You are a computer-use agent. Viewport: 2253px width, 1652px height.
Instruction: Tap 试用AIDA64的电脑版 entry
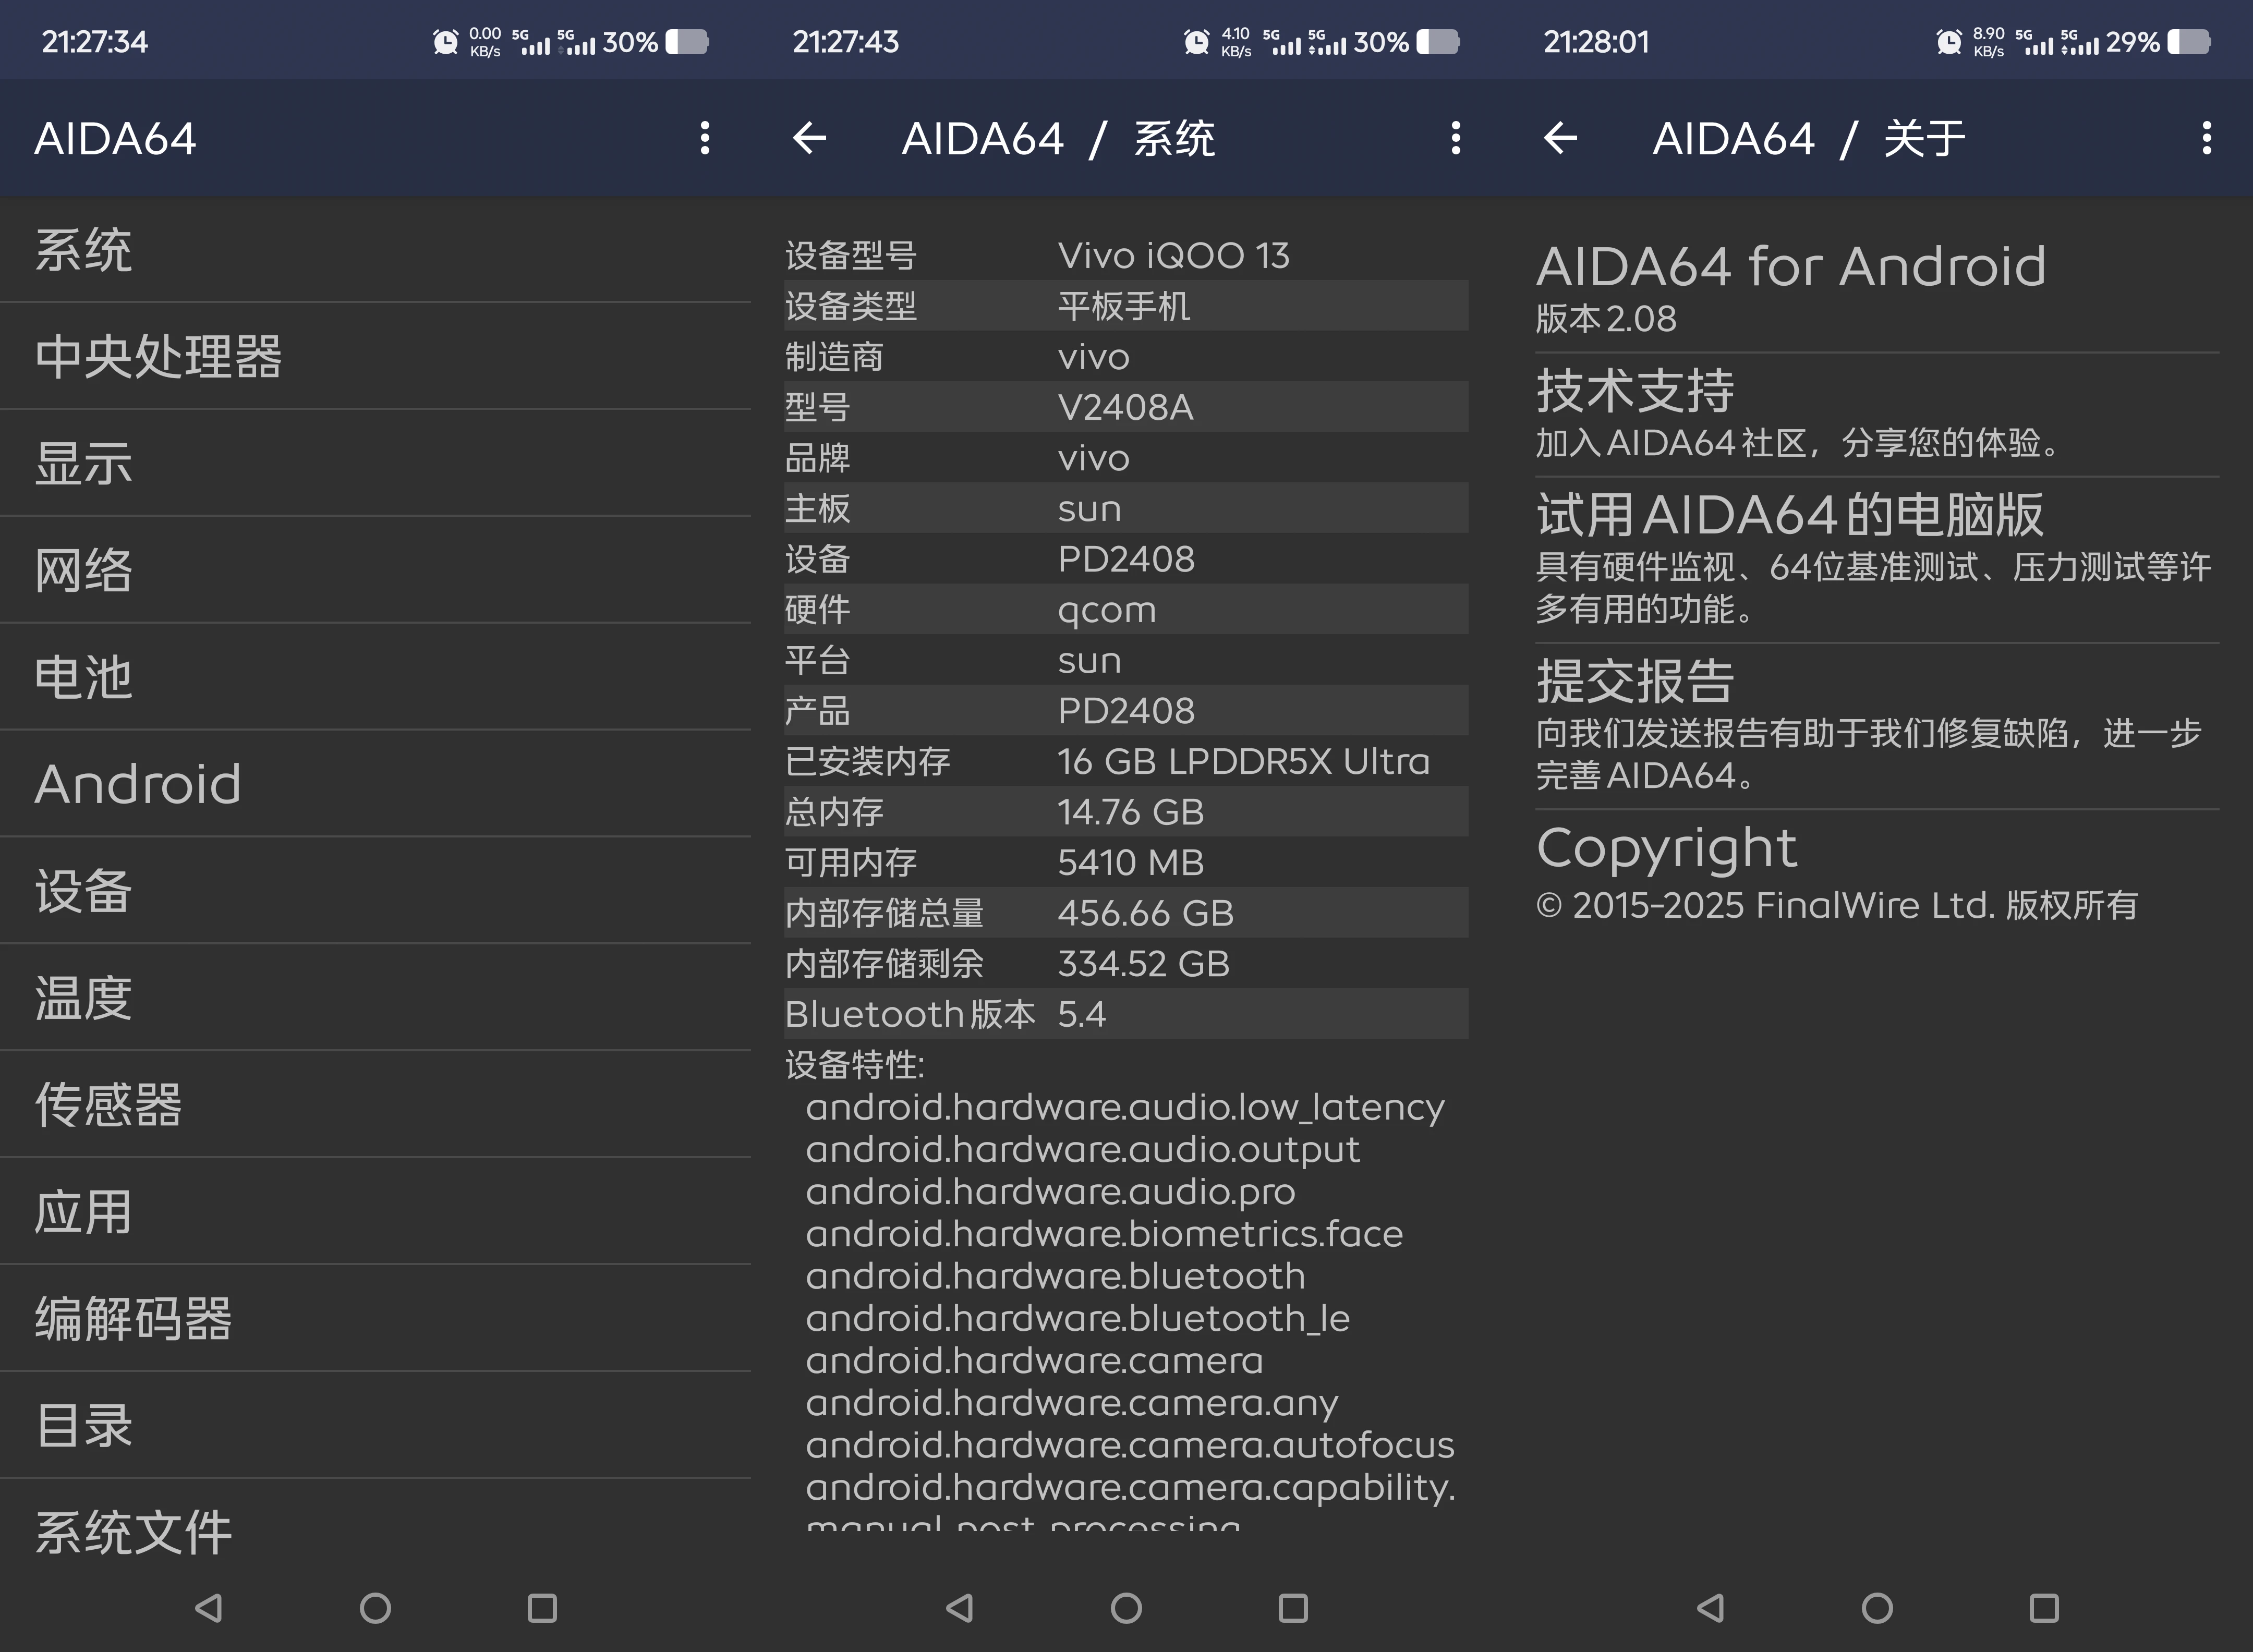point(1877,559)
